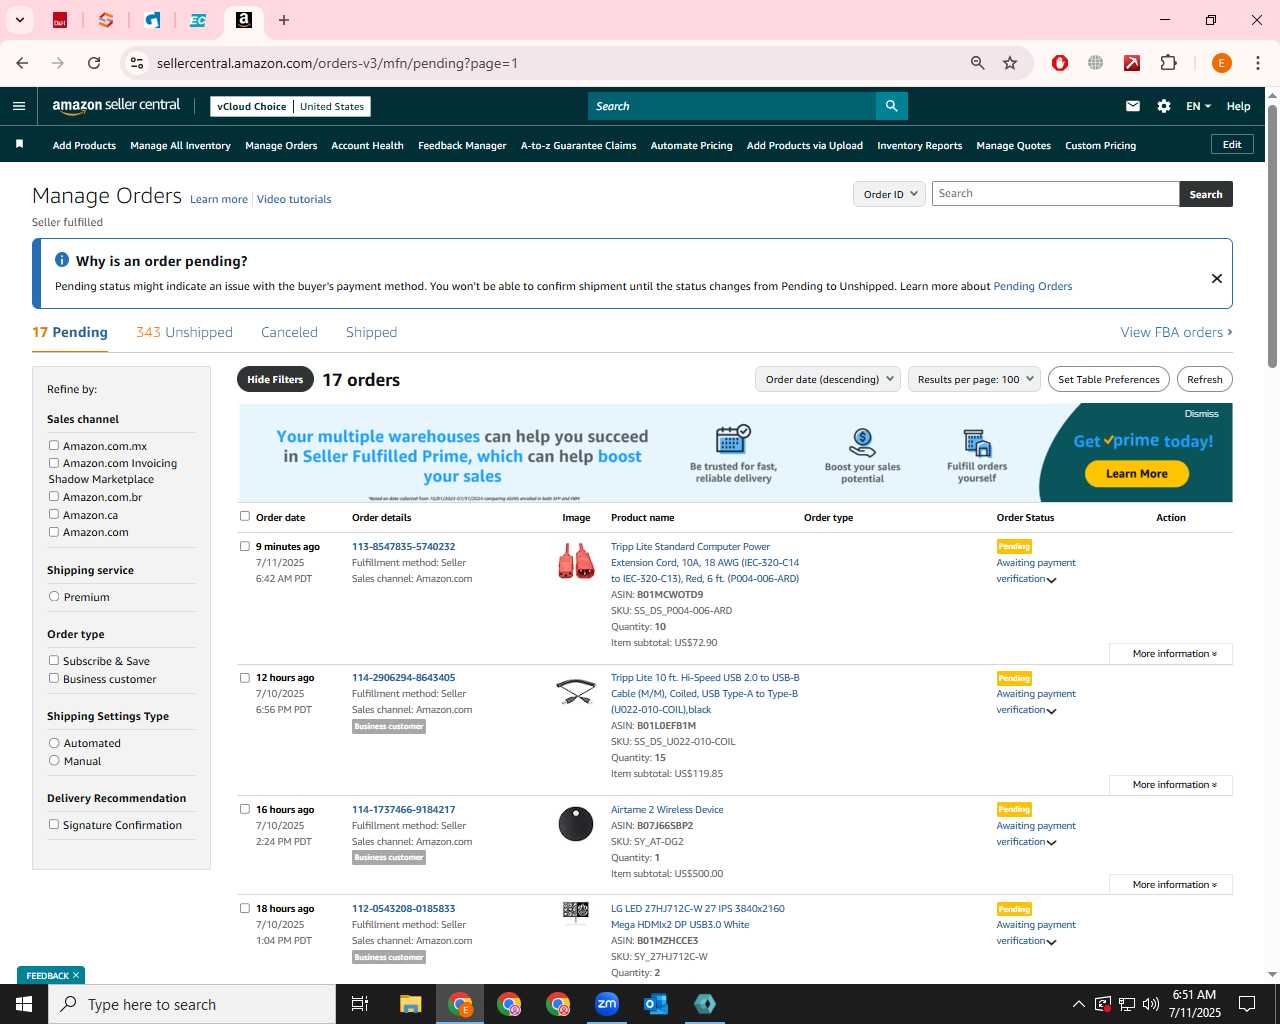Viewport: 1280px width, 1024px height.
Task: Open the EN language dropdown
Action: click(x=1198, y=106)
